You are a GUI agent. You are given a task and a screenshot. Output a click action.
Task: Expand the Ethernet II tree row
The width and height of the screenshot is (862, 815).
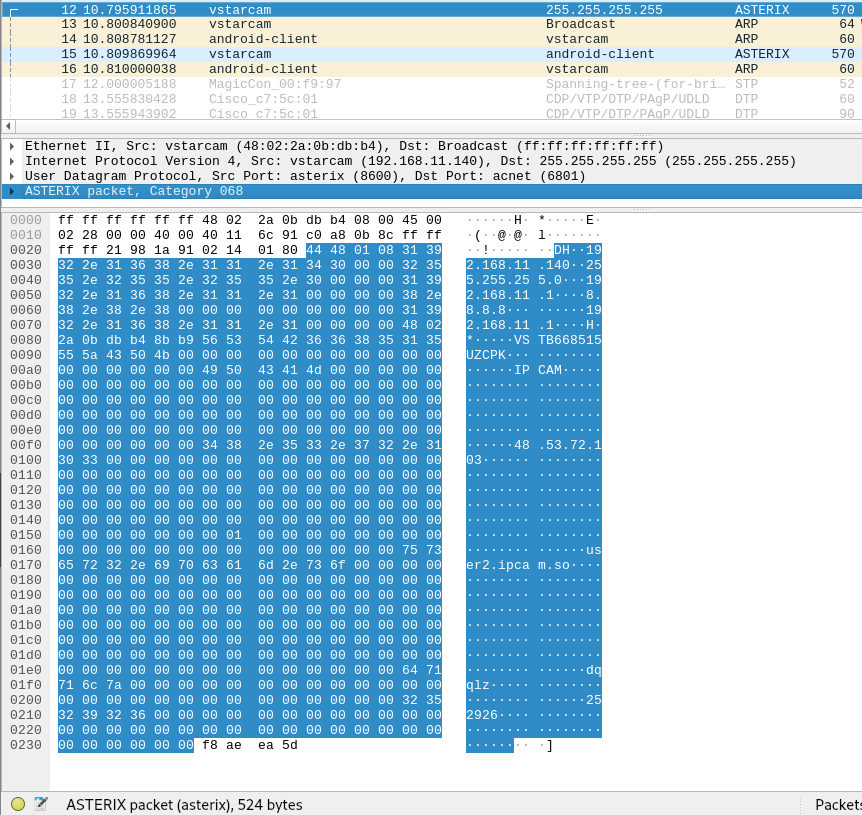tap(12, 146)
